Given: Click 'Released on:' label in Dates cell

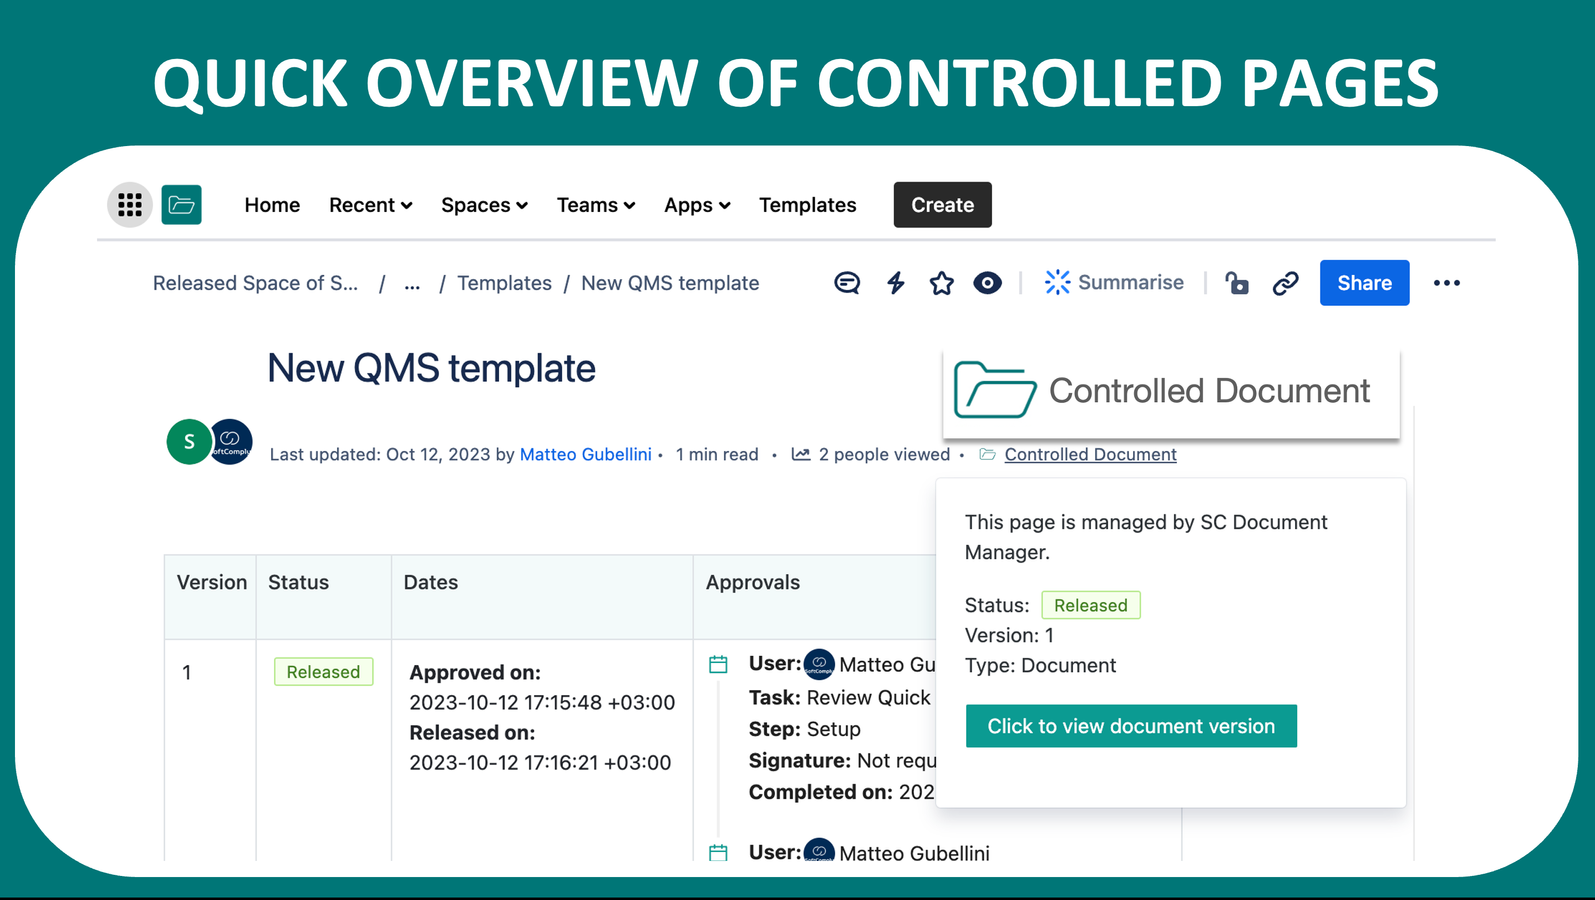Looking at the screenshot, I should tap(472, 732).
